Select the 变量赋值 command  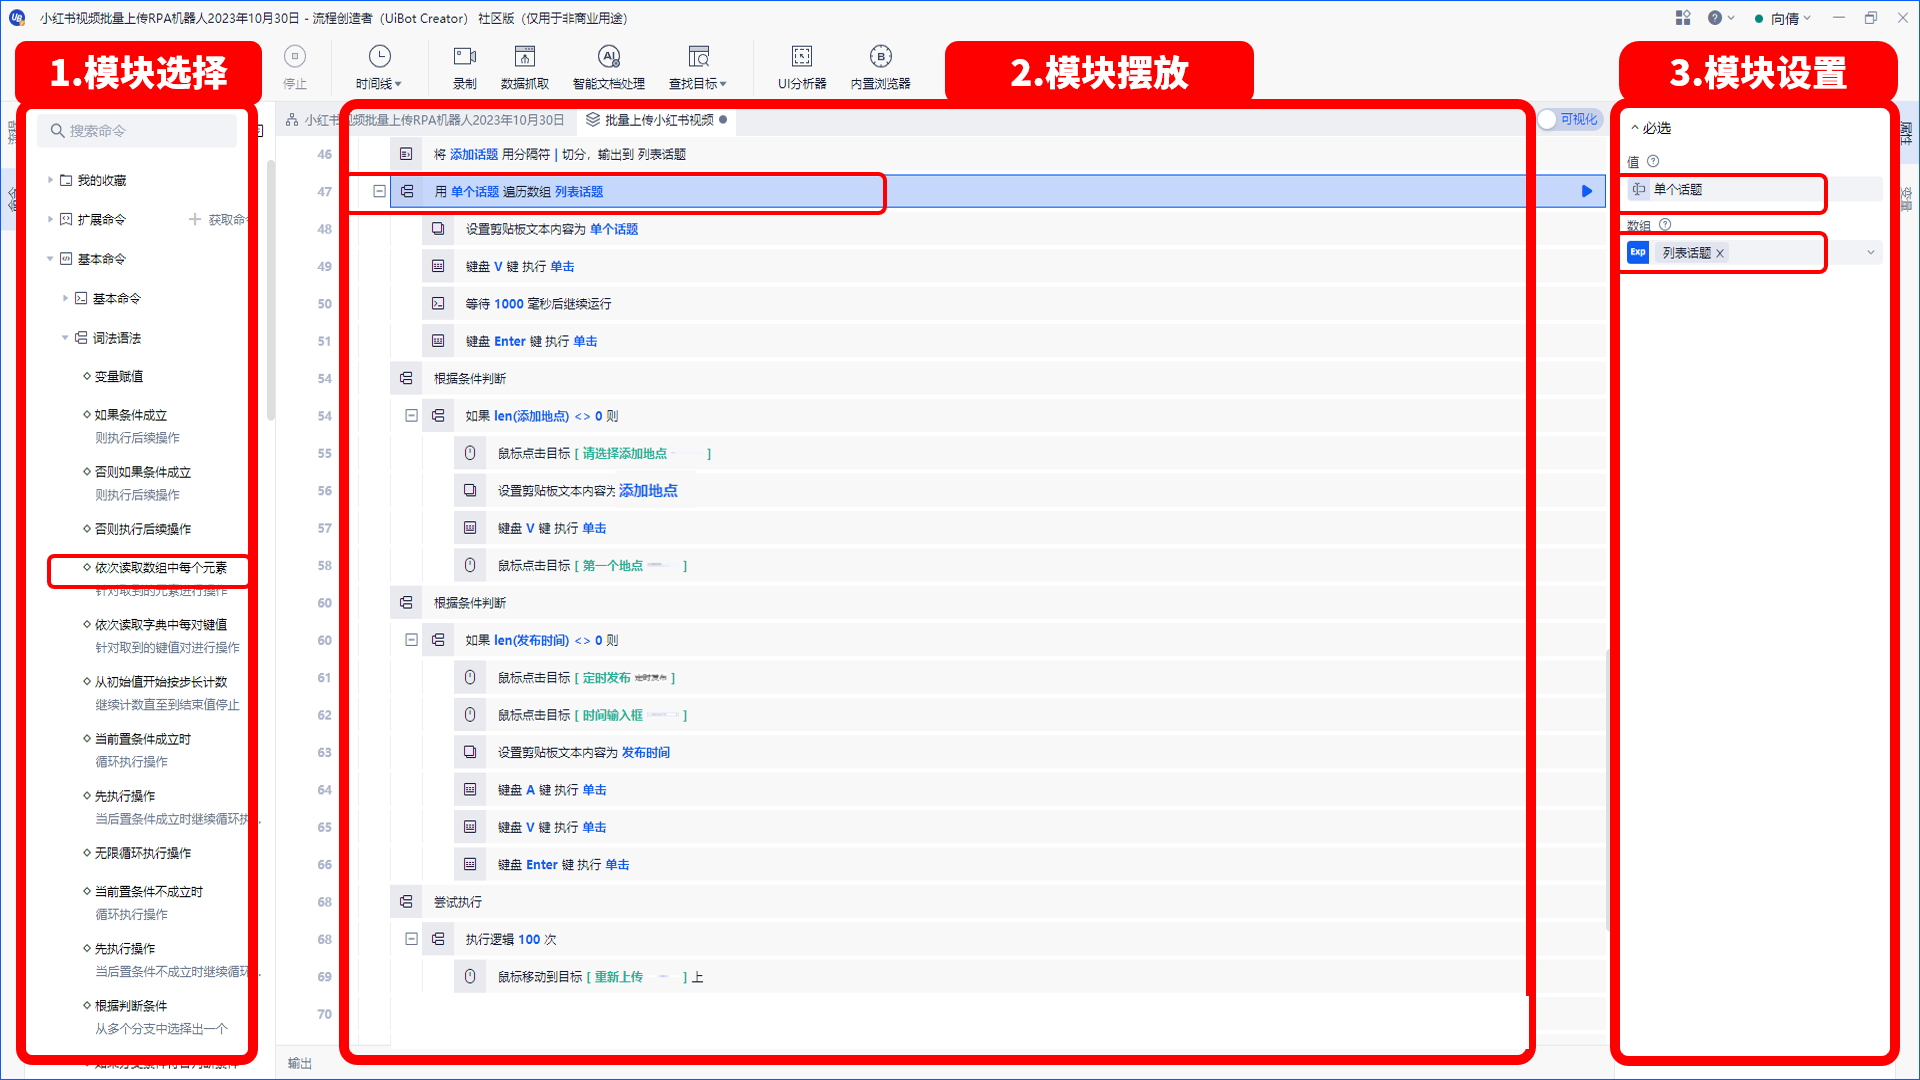(119, 376)
